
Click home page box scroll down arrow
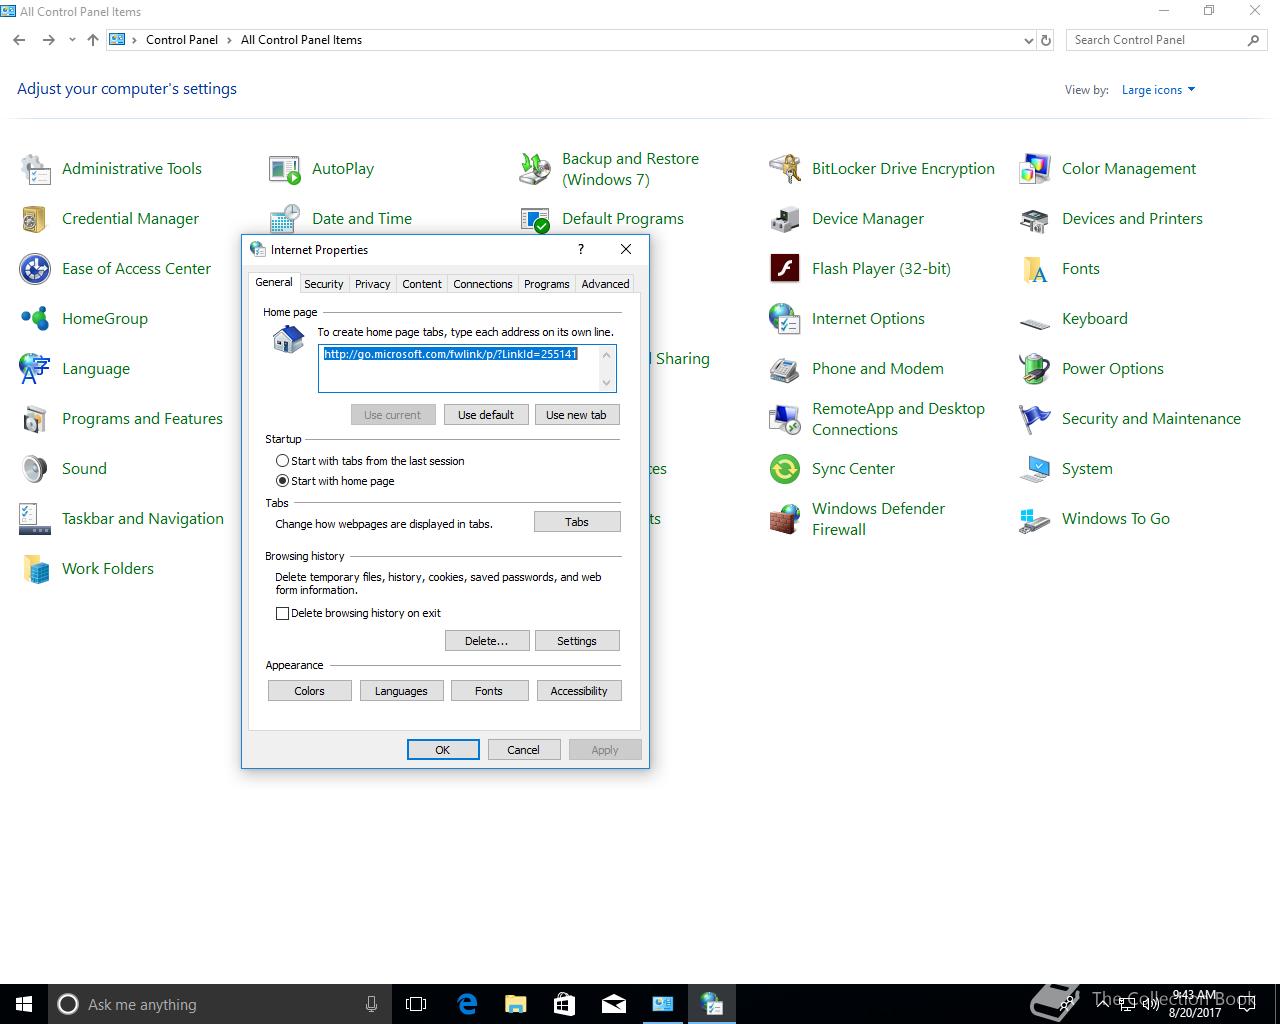(607, 383)
